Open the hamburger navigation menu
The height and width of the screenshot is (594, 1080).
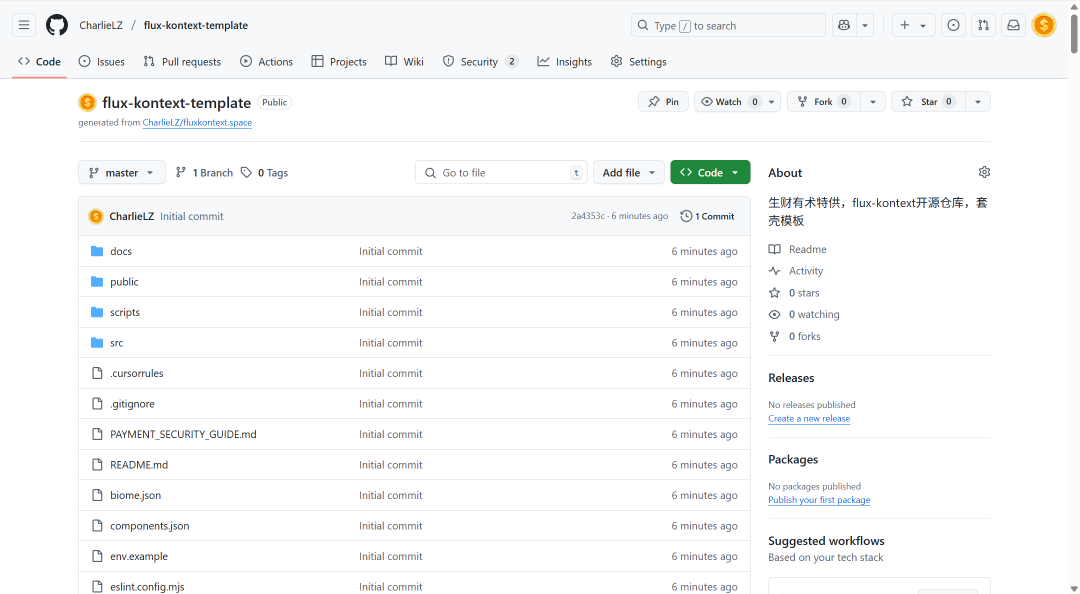click(x=24, y=25)
